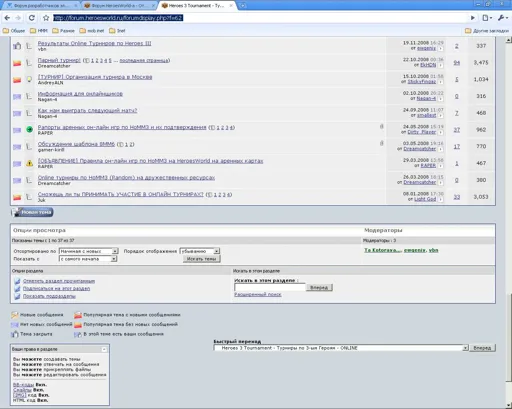Click the green status icon of Raper thread
The height and width of the screenshot is (409, 512).
(29, 130)
